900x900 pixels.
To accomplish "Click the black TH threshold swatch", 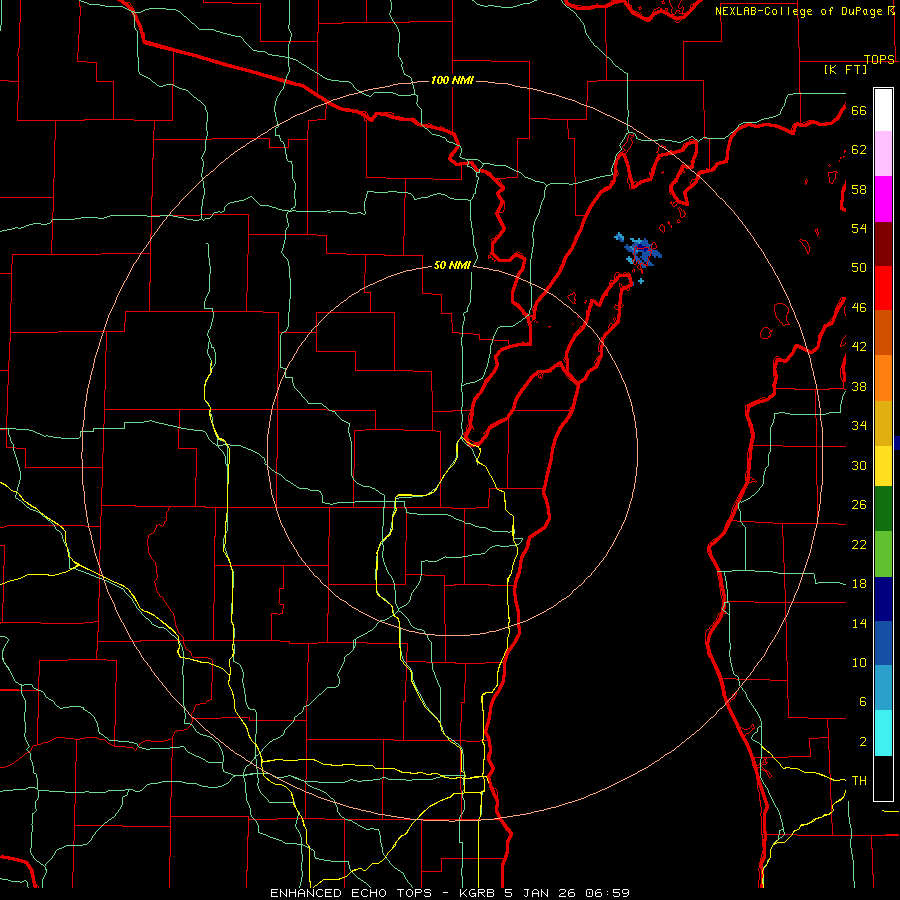I will point(883,778).
